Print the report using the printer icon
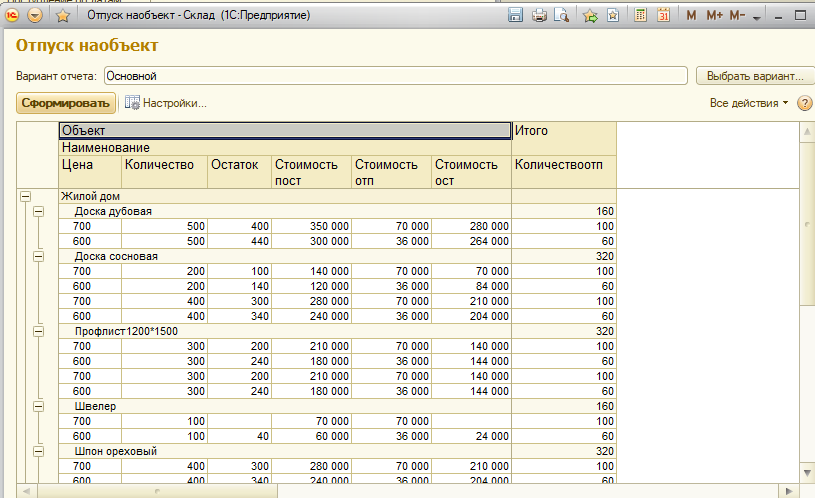 point(539,16)
